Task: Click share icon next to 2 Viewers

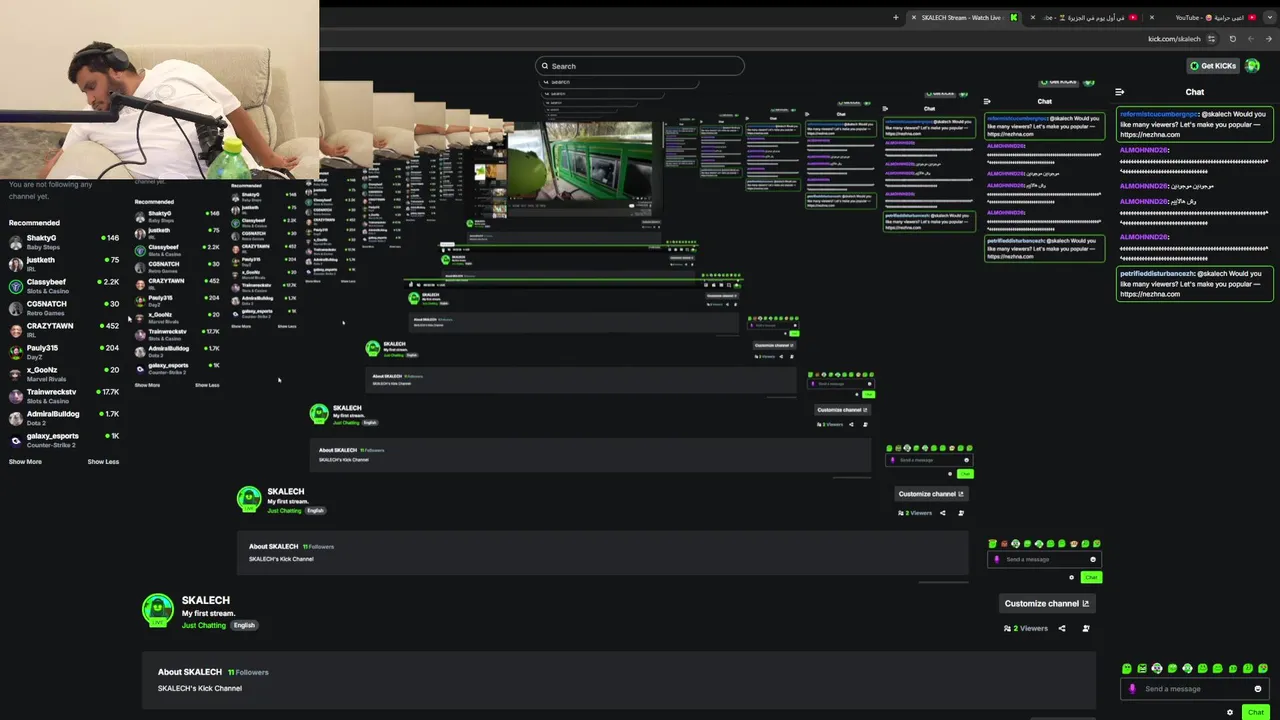Action: click(x=1062, y=629)
